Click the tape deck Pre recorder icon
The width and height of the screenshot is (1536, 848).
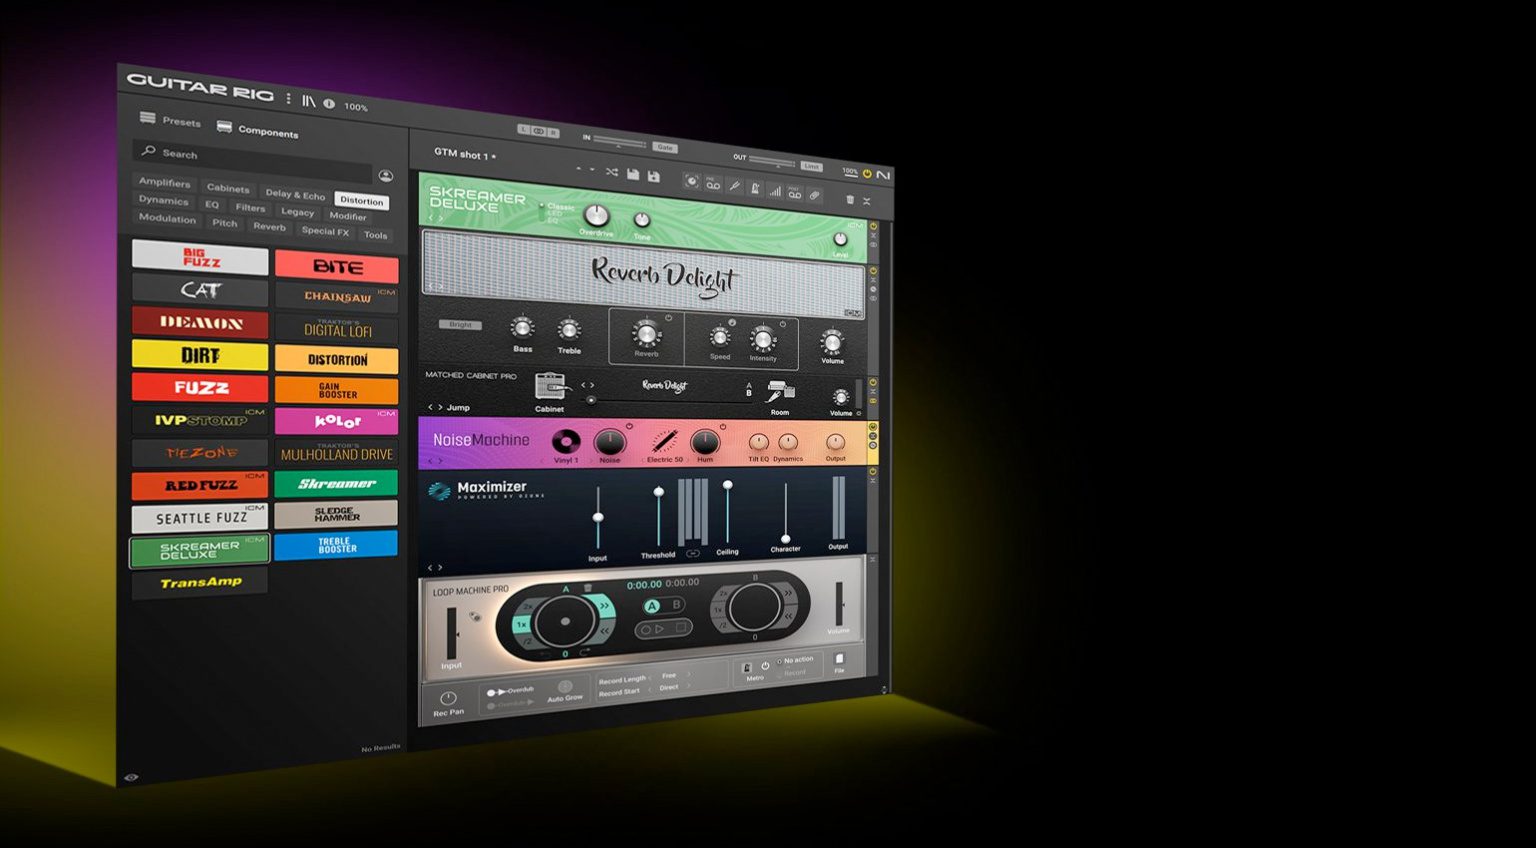[x=712, y=184]
